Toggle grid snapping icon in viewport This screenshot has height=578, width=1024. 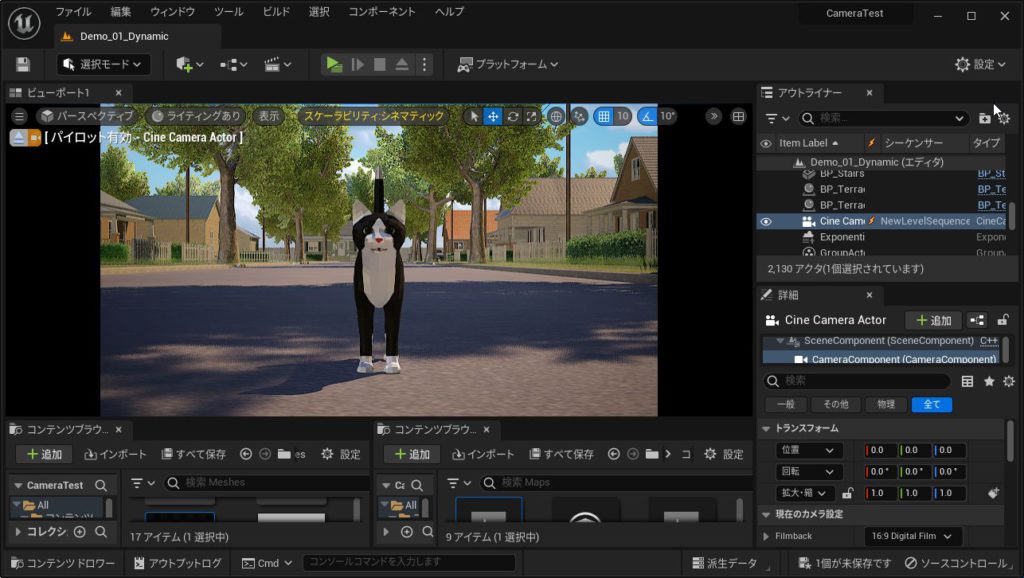pos(604,116)
